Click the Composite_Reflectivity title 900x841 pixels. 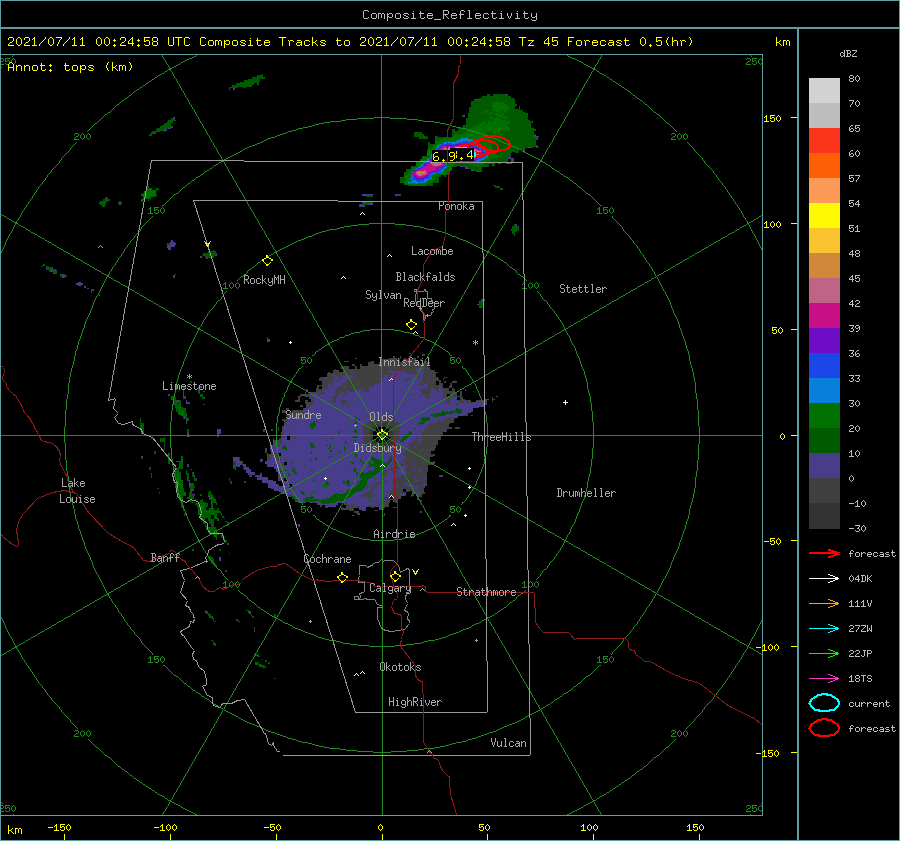click(450, 15)
